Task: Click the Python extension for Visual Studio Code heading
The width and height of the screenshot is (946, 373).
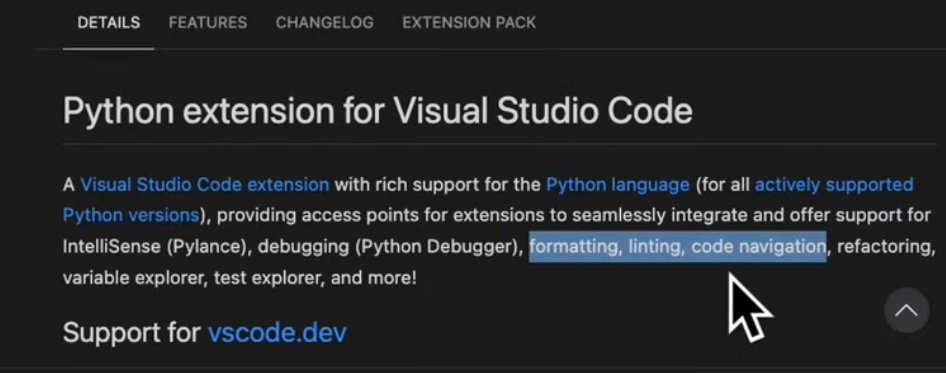Action: pyautogui.click(x=378, y=111)
